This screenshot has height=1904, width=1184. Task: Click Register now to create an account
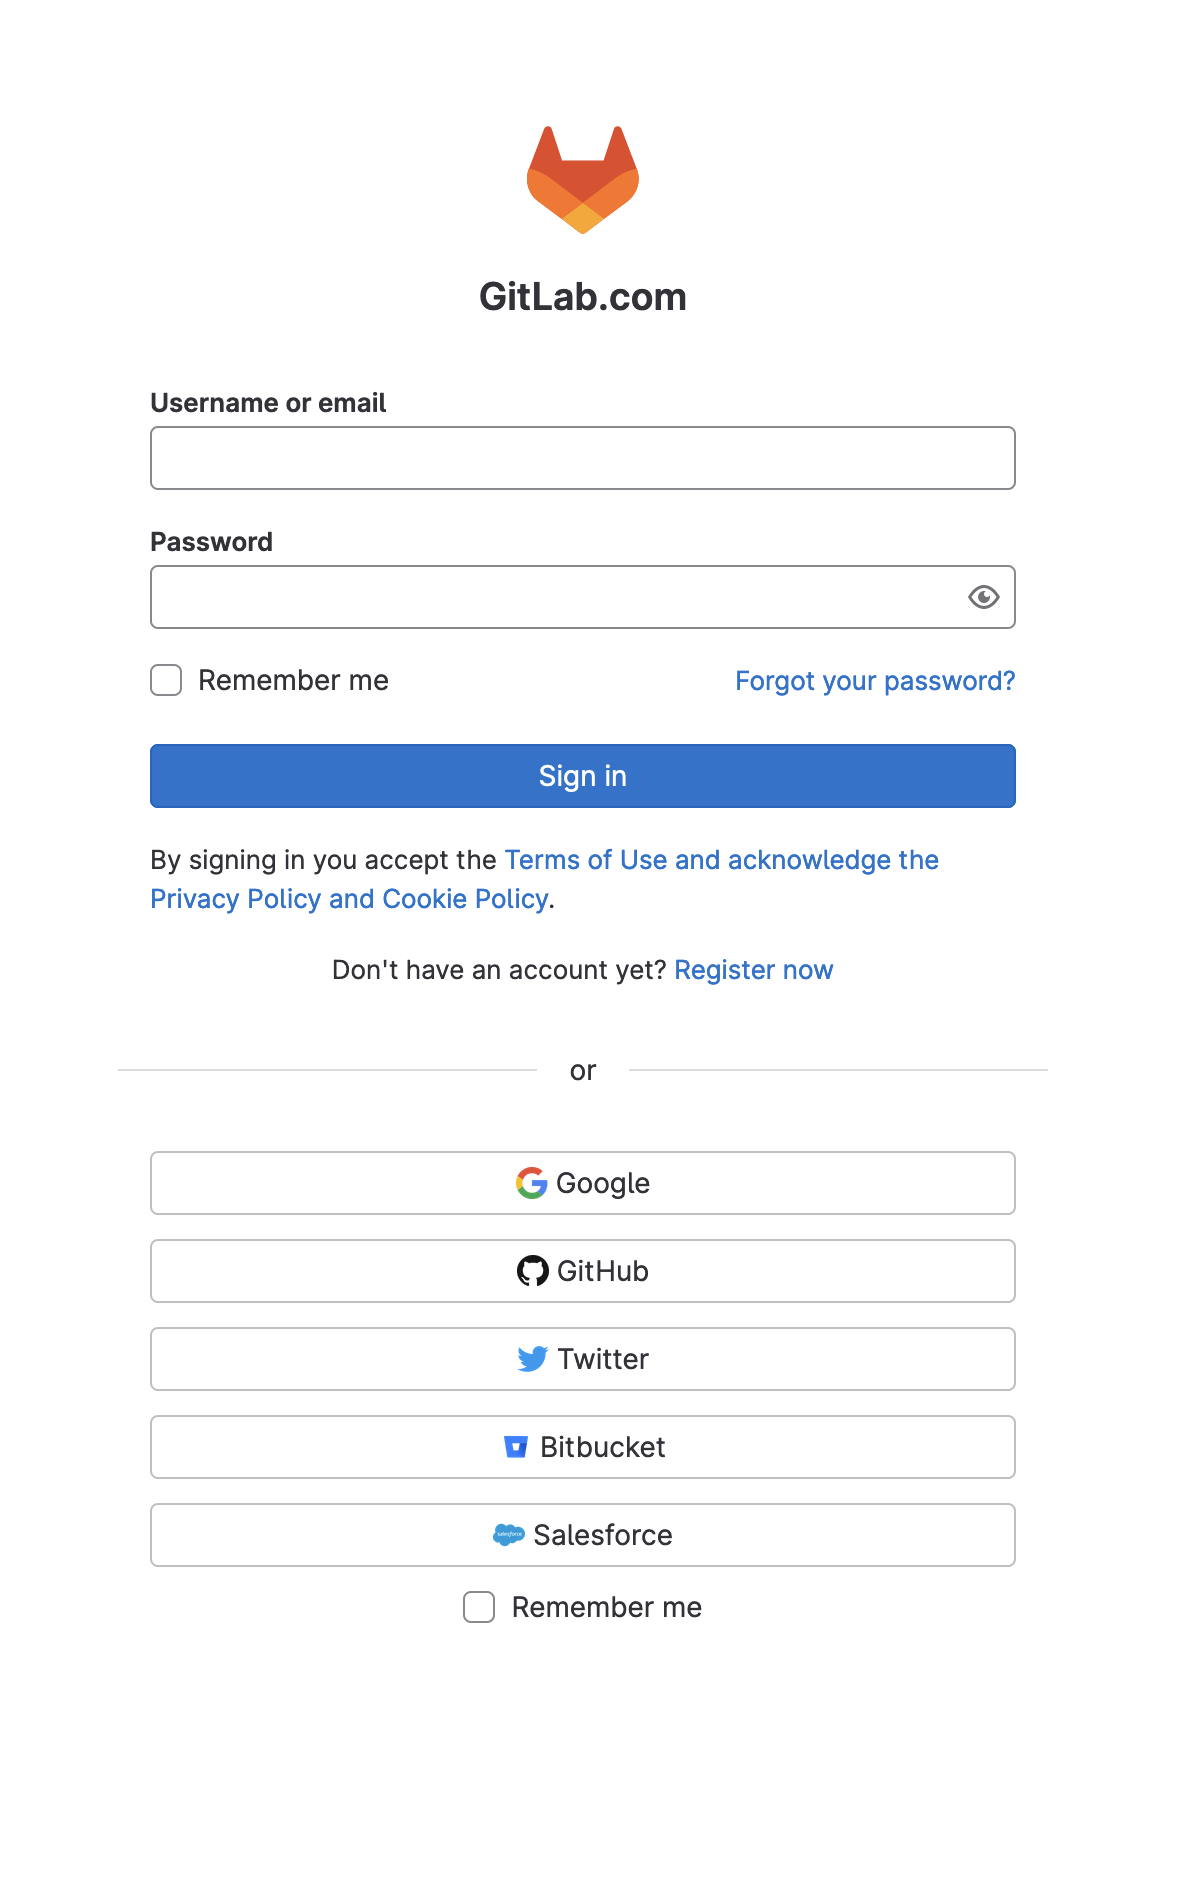coord(754,969)
